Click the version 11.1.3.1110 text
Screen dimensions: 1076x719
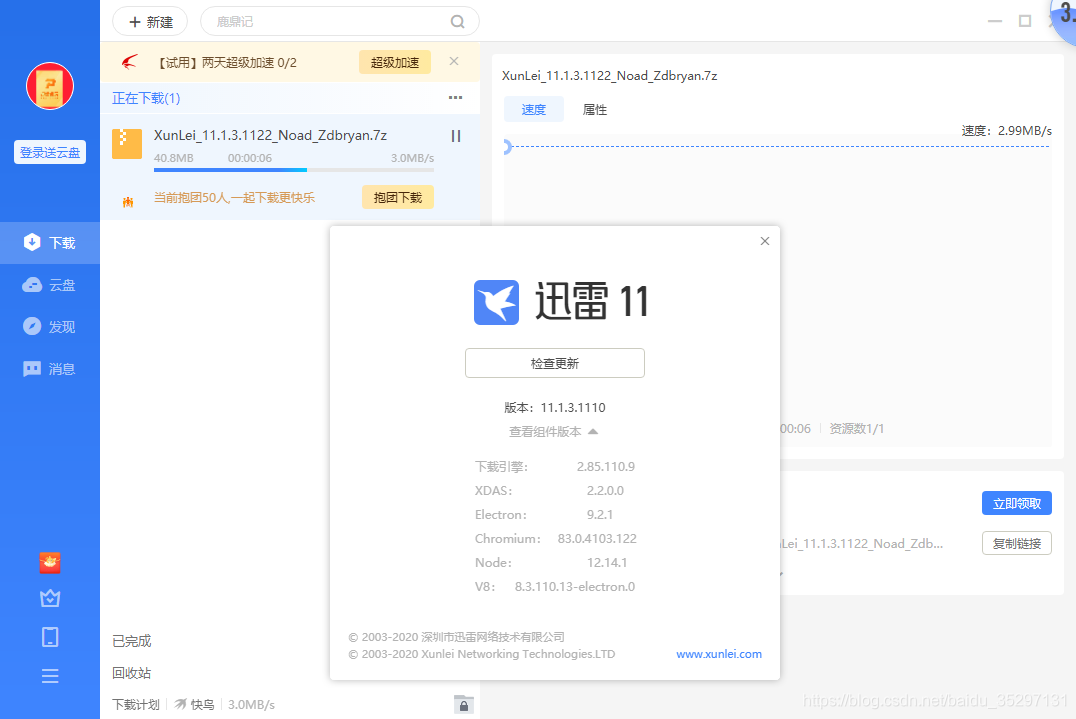click(x=573, y=408)
